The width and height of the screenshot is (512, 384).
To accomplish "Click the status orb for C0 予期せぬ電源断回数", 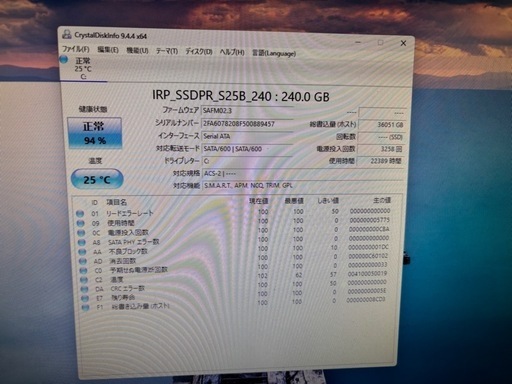I will pyautogui.click(x=84, y=271).
